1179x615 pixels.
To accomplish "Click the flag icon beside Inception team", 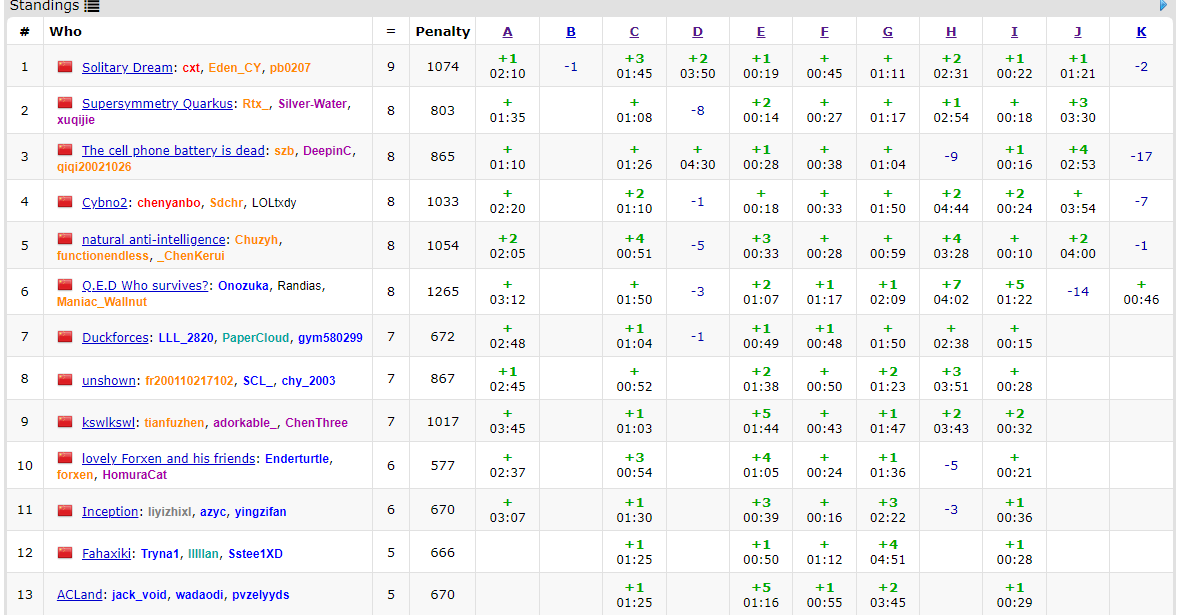I will [65, 511].
